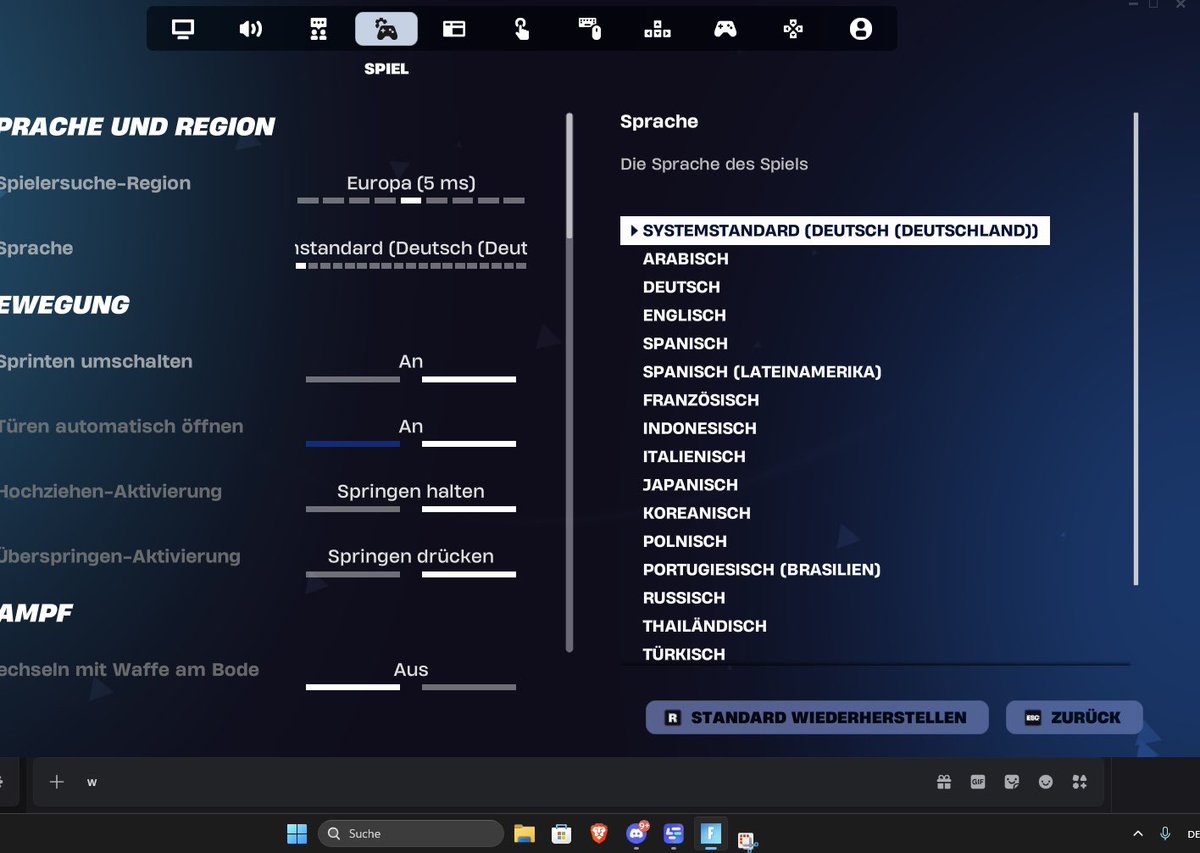Open the D-pad controller mapping tab icon
1200x853 pixels.
793,29
